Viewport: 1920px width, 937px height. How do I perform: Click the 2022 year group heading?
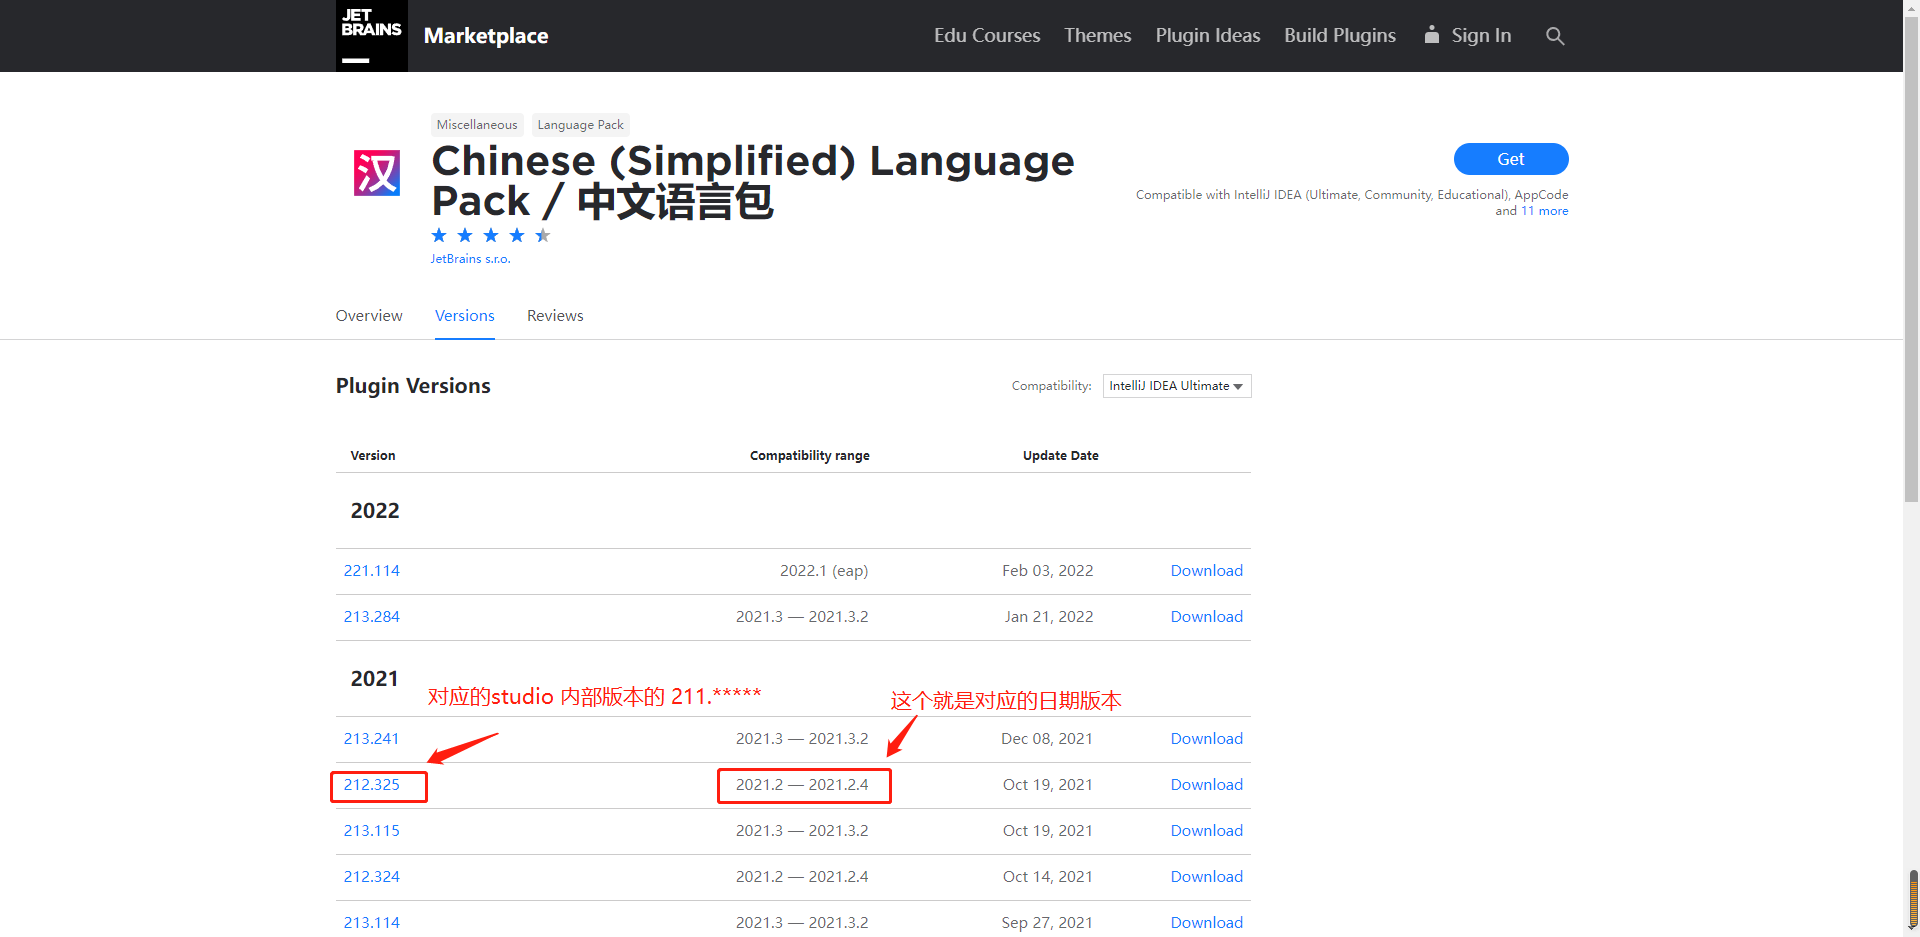[375, 511]
